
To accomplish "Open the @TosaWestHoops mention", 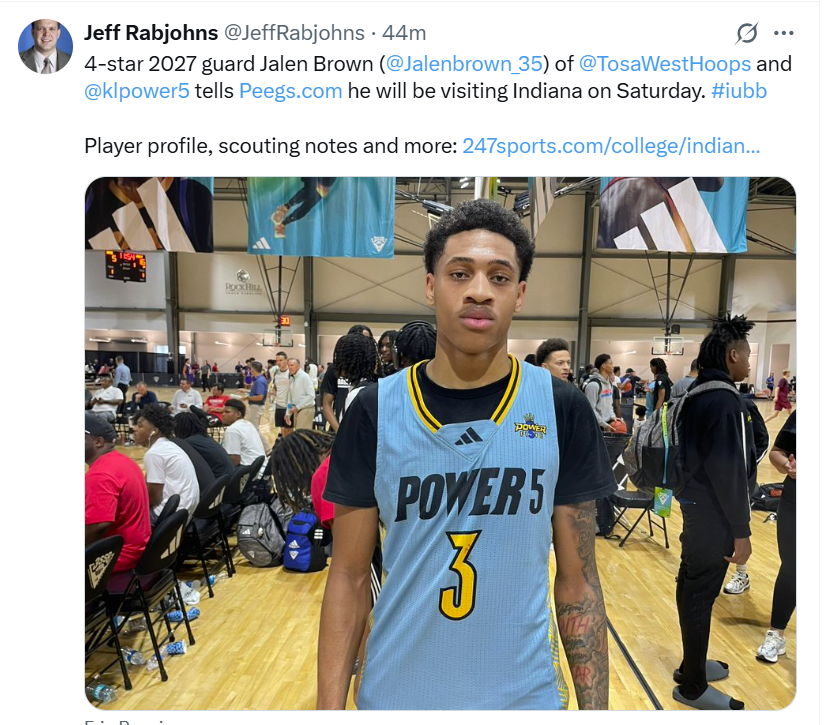I will click(x=665, y=64).
